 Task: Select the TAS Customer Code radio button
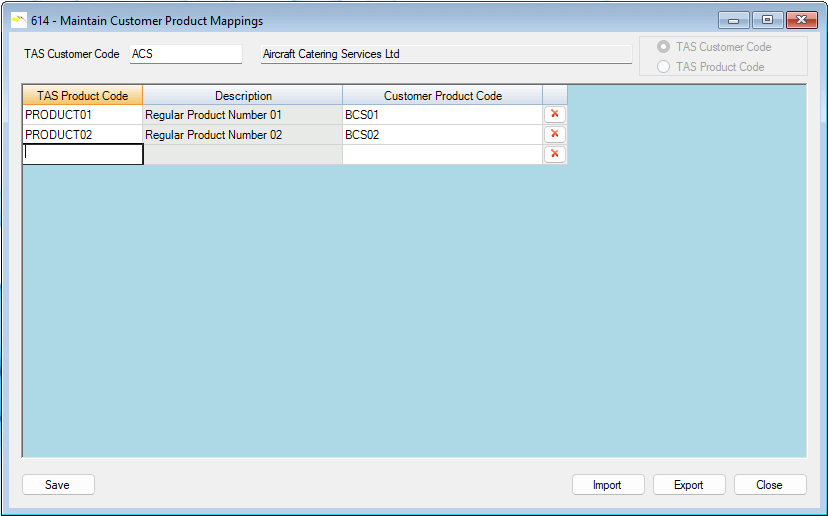663,47
